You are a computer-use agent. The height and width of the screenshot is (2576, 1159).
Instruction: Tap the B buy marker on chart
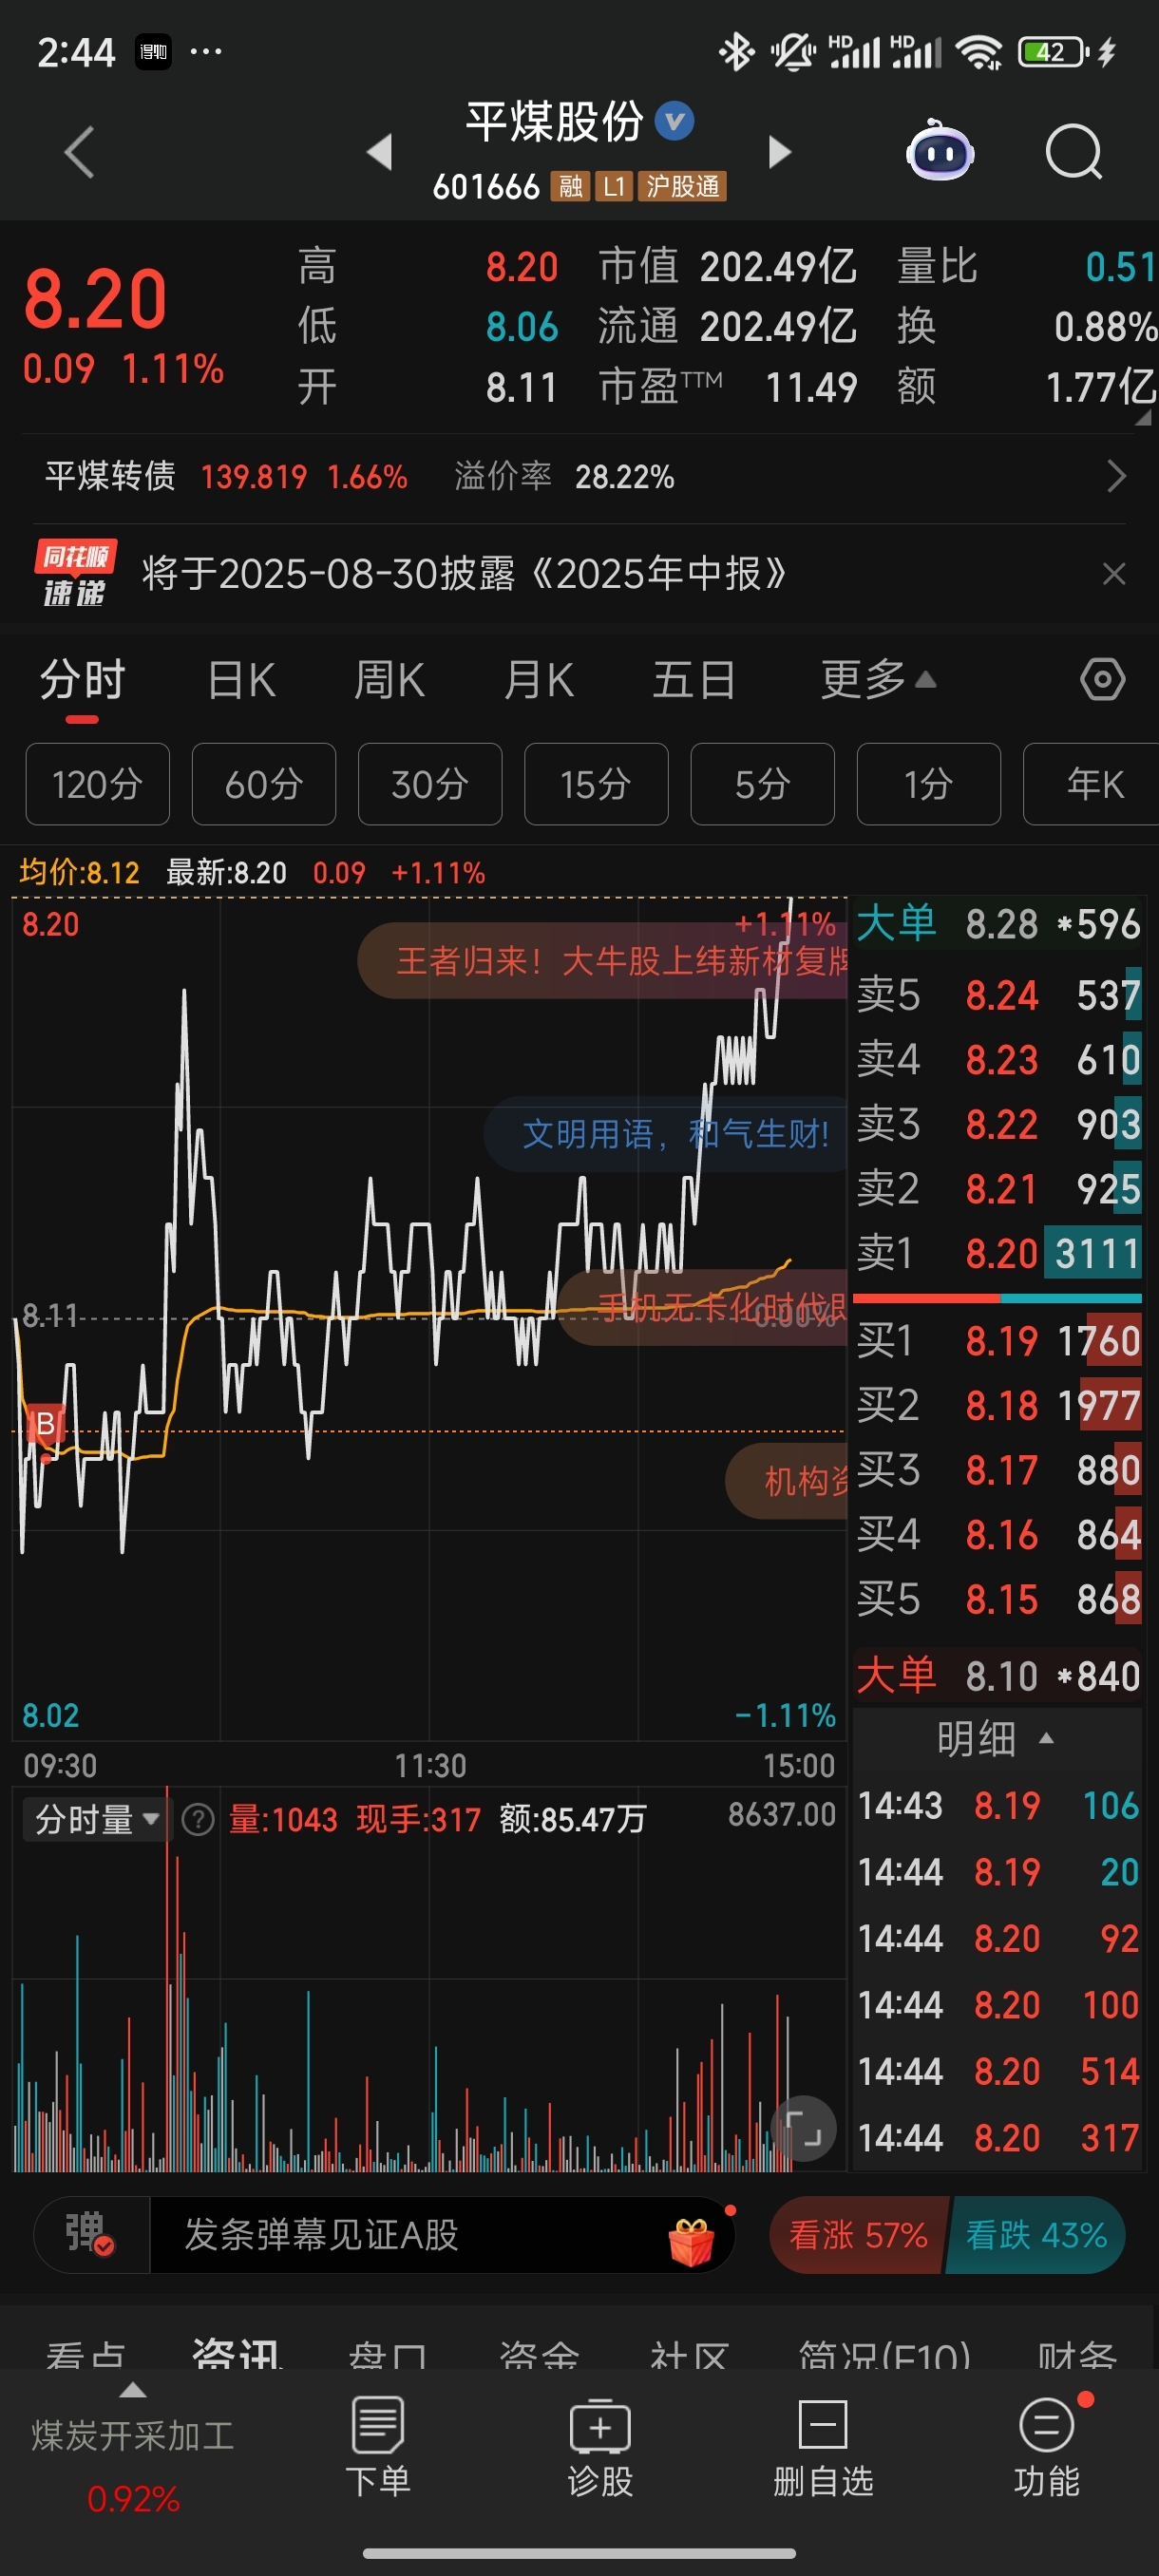coord(46,1424)
